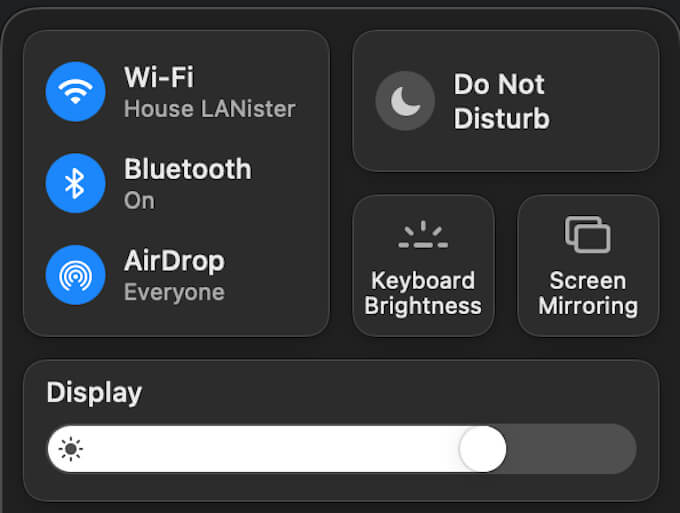Click the House LANister network name
Screen dimensions: 680x513
209,108
